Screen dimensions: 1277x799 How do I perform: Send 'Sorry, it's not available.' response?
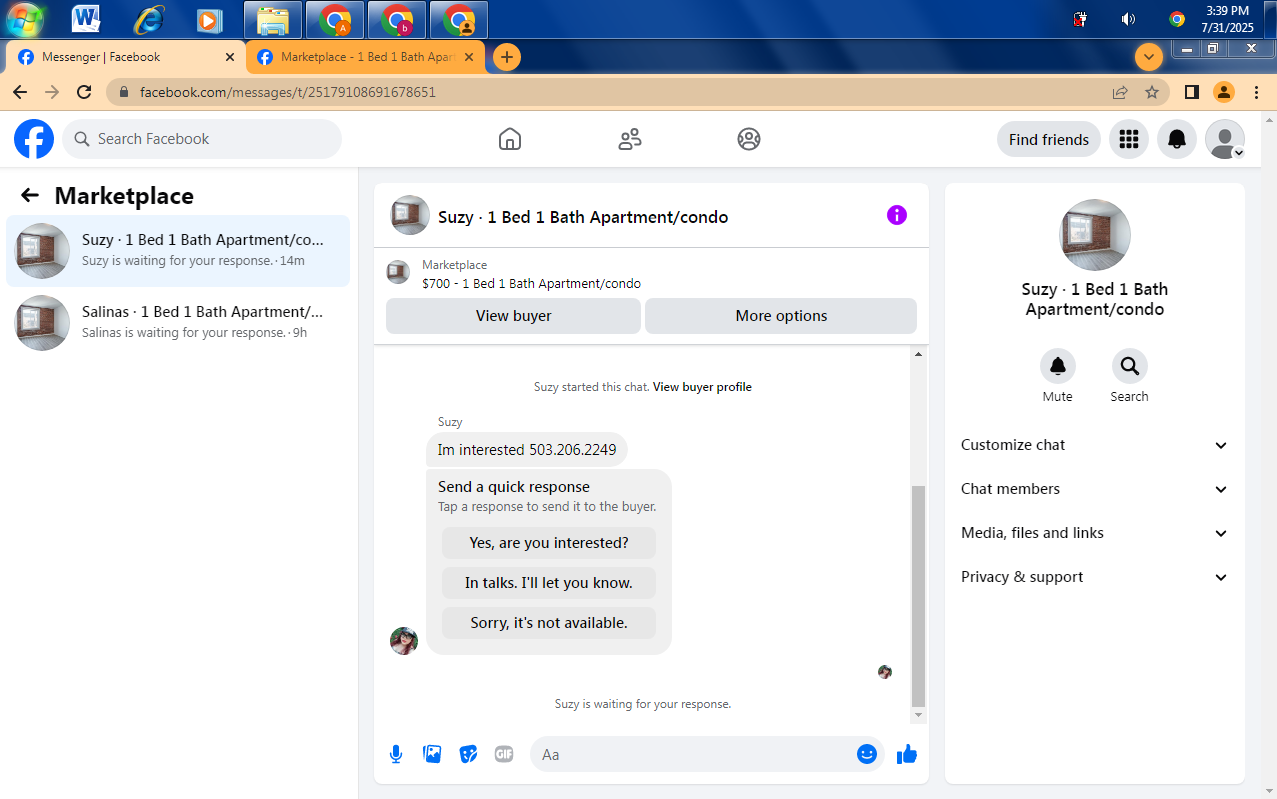pyautogui.click(x=549, y=623)
